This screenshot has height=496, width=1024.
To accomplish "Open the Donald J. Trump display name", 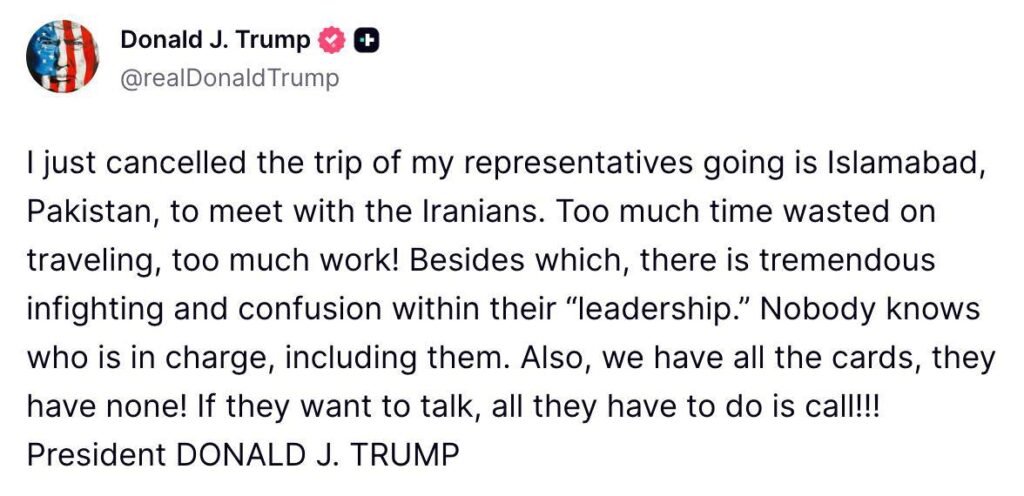I will click(215, 41).
